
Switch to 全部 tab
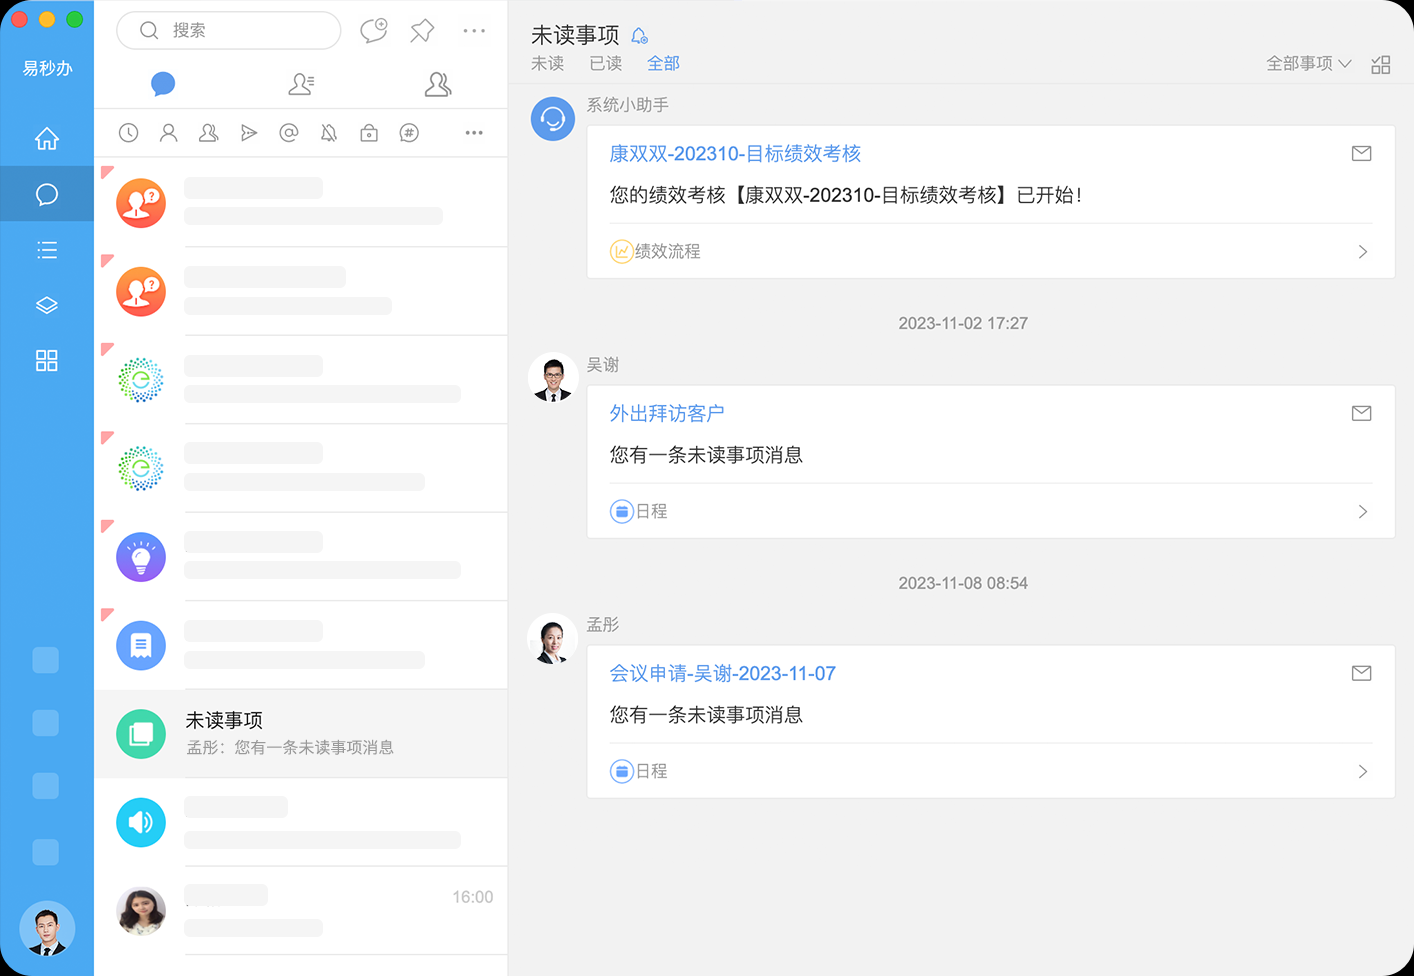[663, 63]
